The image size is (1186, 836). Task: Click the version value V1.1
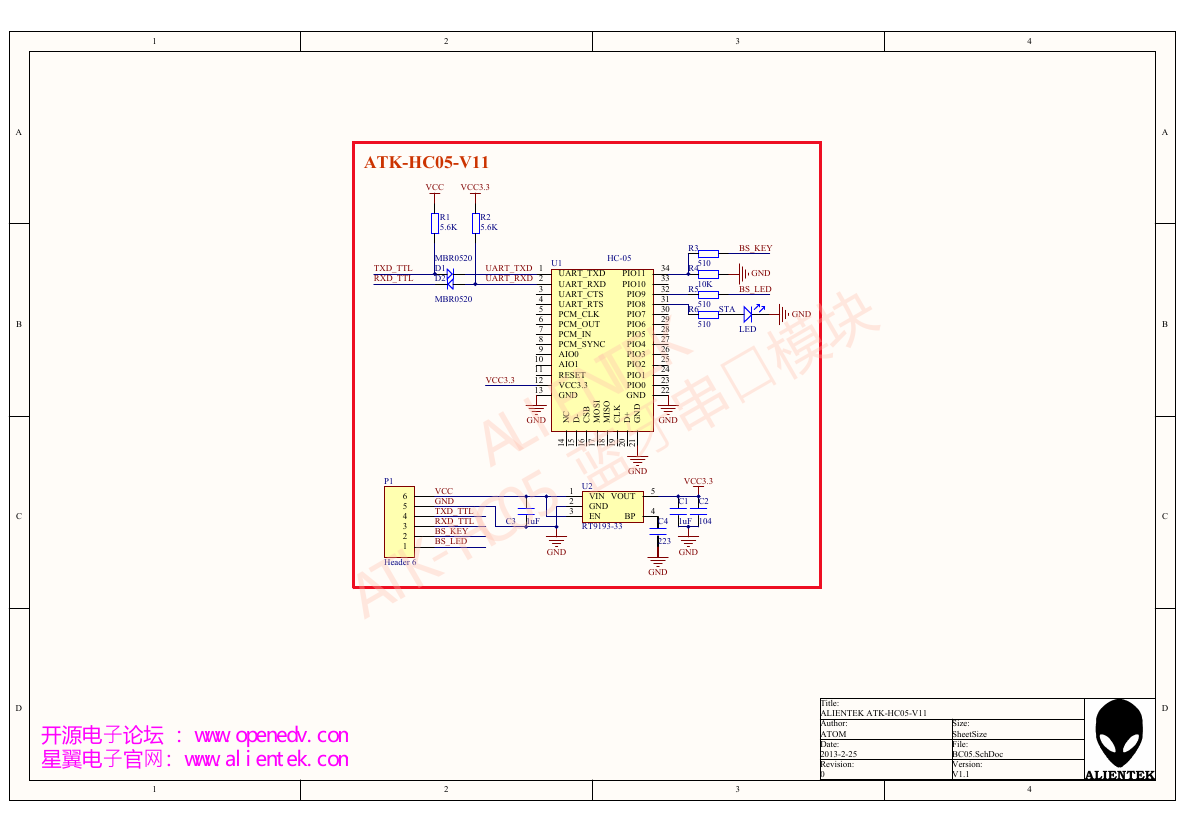pyautogui.click(x=960, y=774)
